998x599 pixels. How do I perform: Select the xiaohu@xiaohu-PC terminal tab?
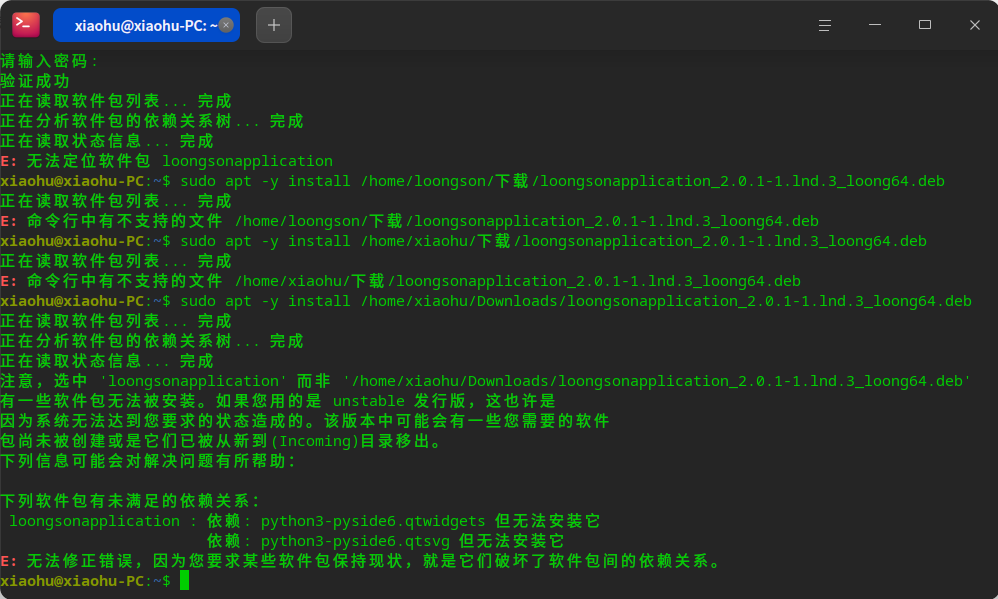pyautogui.click(x=146, y=25)
